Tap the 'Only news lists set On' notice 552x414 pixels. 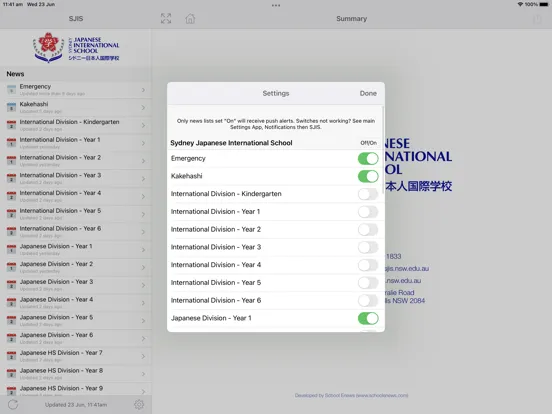pyautogui.click(x=276, y=124)
